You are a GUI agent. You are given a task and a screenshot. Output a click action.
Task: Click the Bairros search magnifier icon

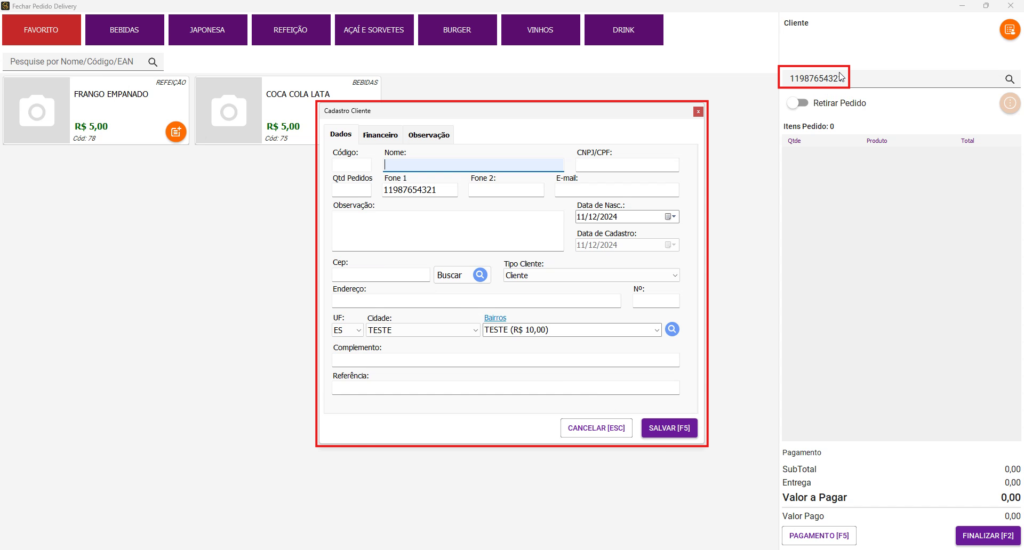point(672,329)
